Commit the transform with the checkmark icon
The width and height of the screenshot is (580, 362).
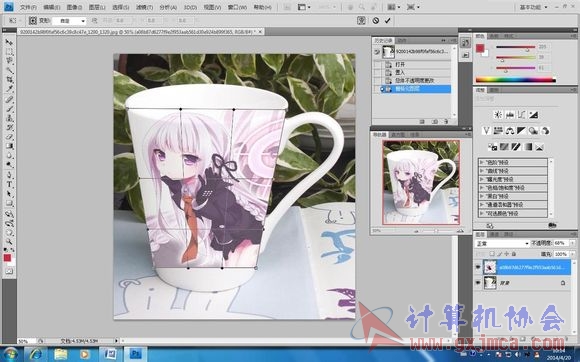[x=387, y=21]
